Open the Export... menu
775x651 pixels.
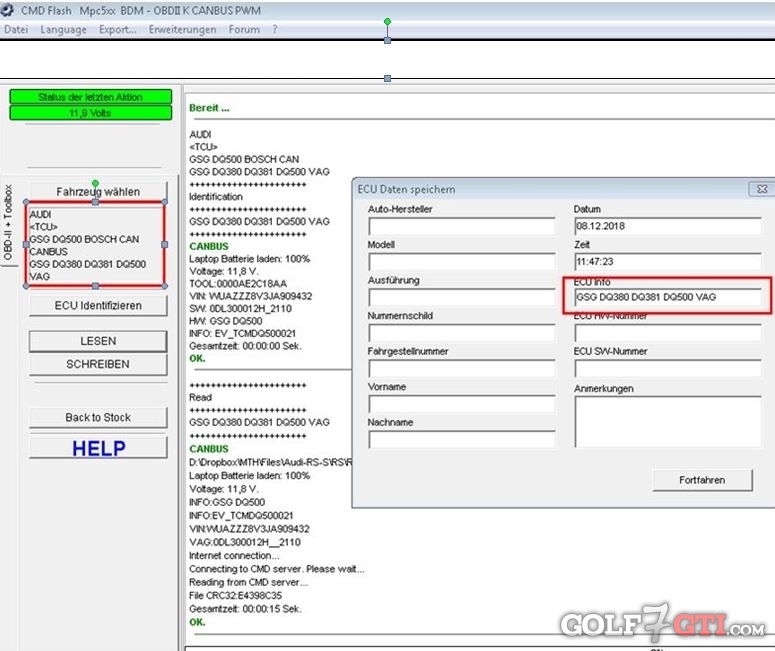[118, 30]
